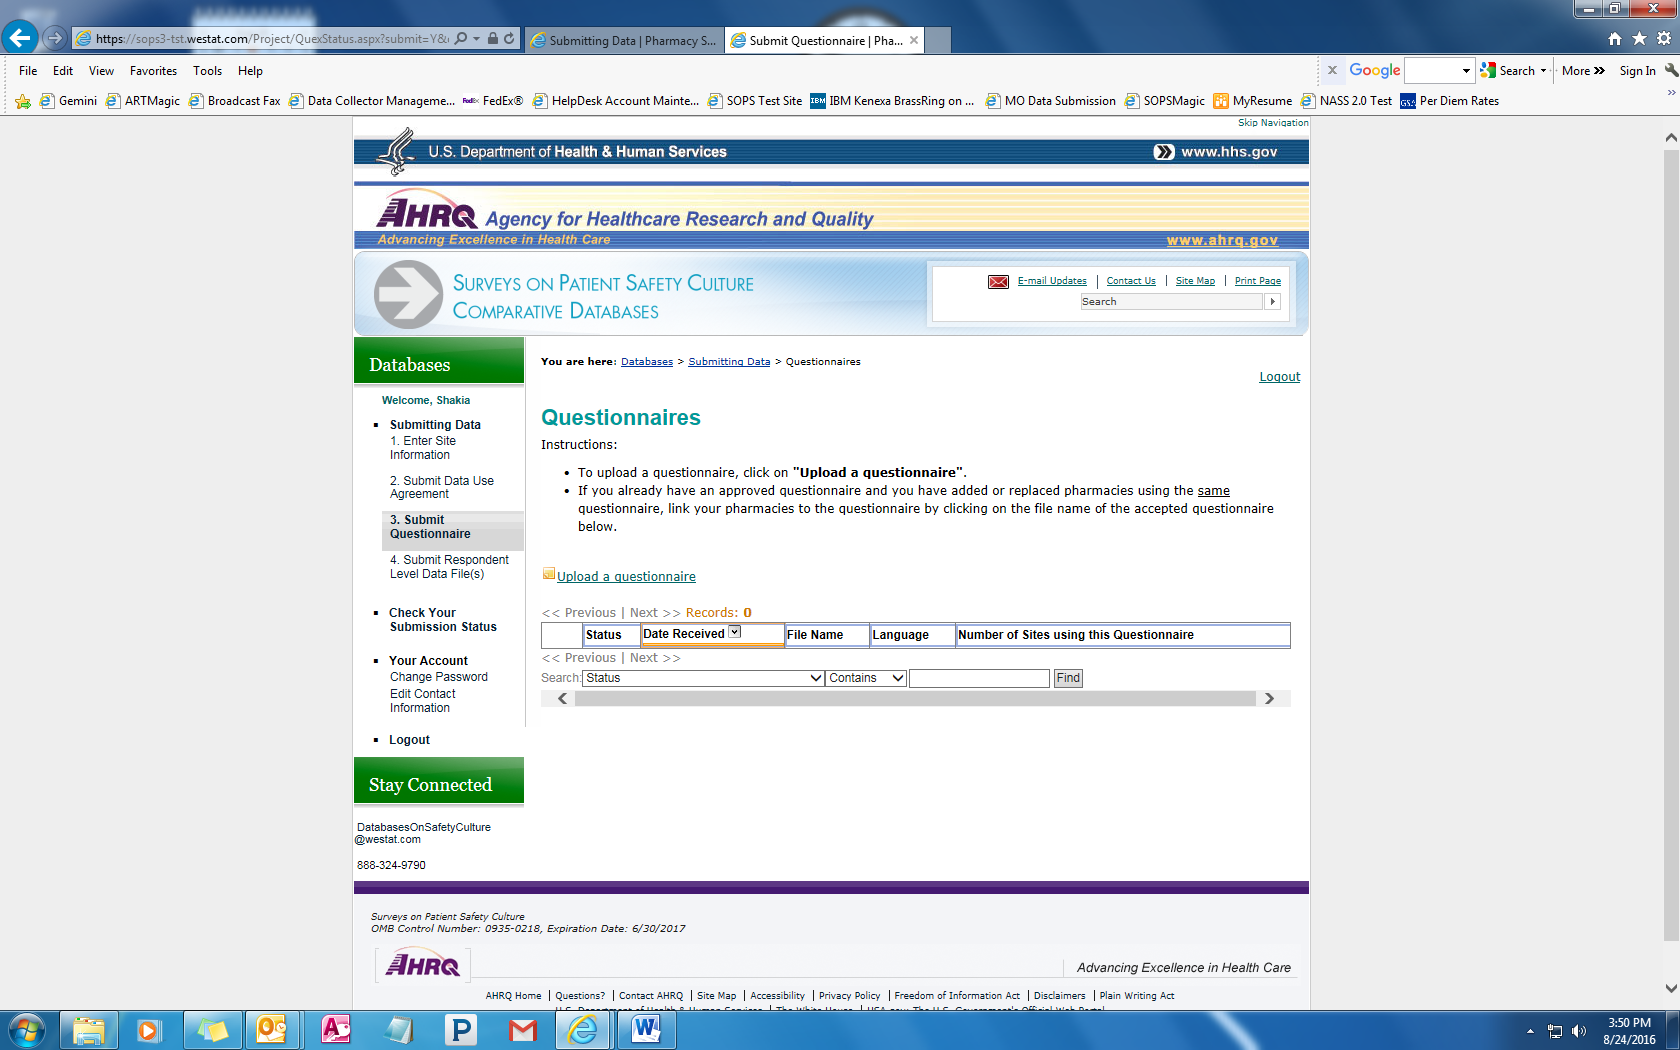The height and width of the screenshot is (1050, 1680).
Task: Open the File menu
Action: [28, 71]
